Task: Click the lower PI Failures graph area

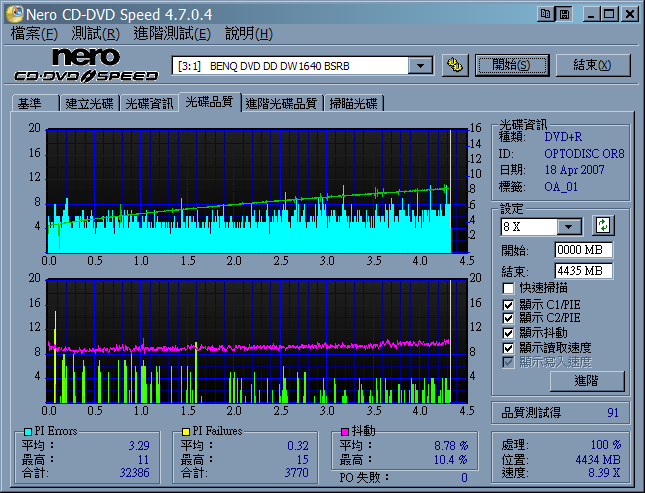Action: tap(258, 341)
